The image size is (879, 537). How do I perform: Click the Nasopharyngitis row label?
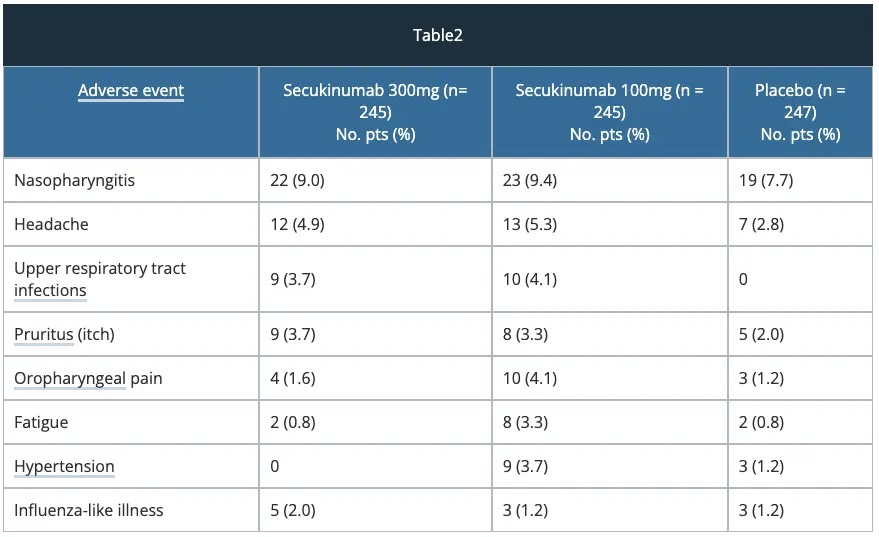(x=75, y=181)
